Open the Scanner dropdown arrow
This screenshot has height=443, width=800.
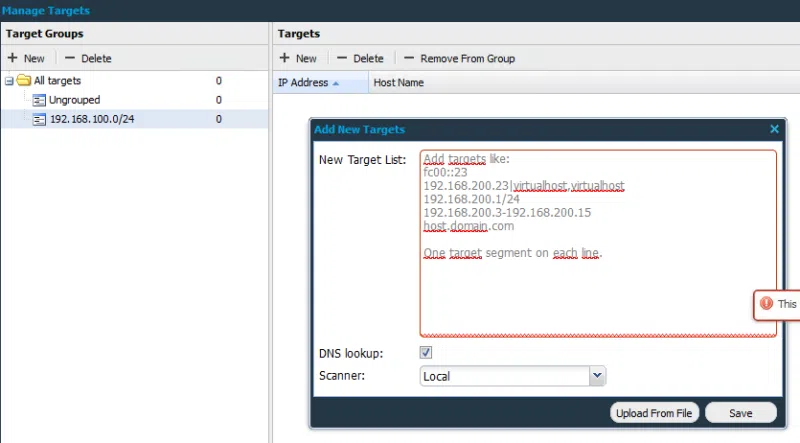click(x=597, y=376)
